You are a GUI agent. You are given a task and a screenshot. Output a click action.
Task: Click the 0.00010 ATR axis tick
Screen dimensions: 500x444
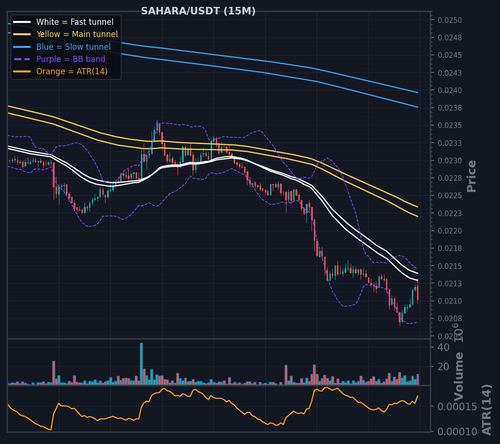tap(457, 432)
